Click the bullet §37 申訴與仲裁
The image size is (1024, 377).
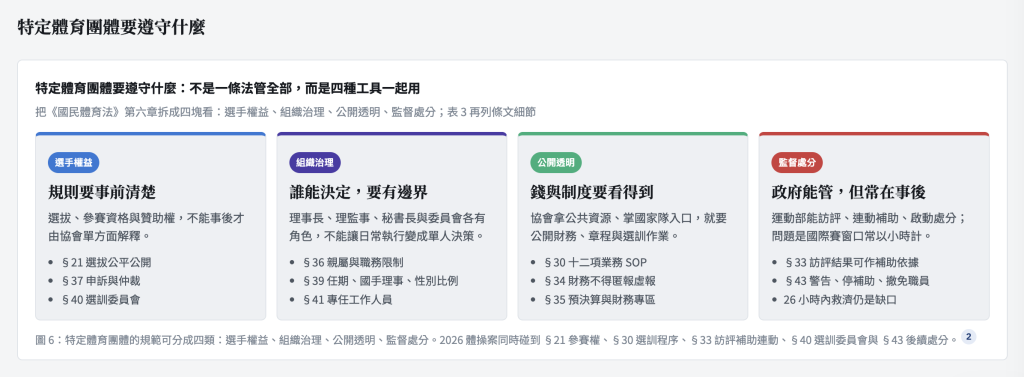click(x=101, y=281)
